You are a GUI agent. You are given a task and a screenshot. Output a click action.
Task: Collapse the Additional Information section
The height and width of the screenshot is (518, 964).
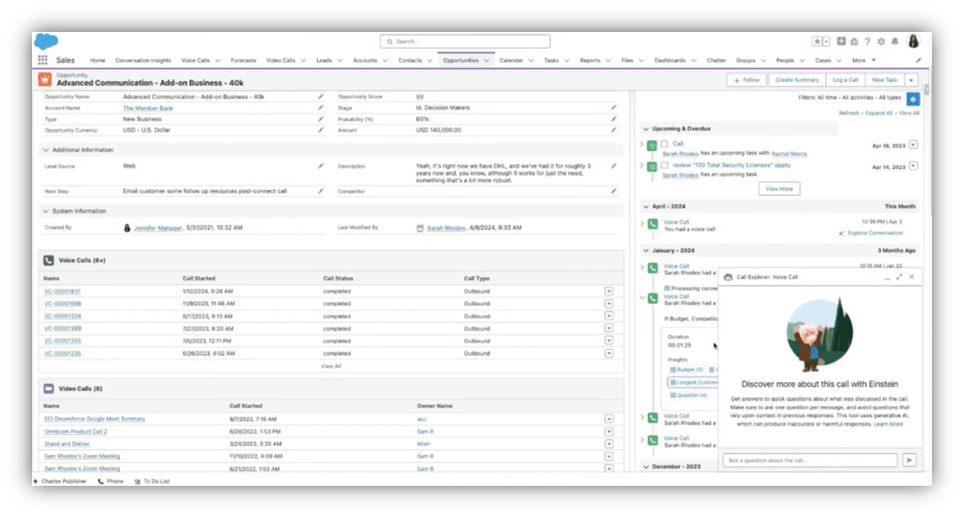[x=45, y=150]
